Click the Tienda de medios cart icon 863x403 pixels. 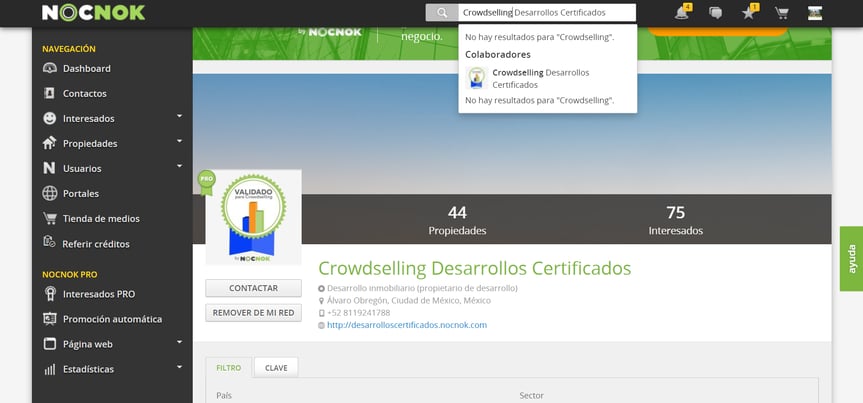tap(50, 219)
